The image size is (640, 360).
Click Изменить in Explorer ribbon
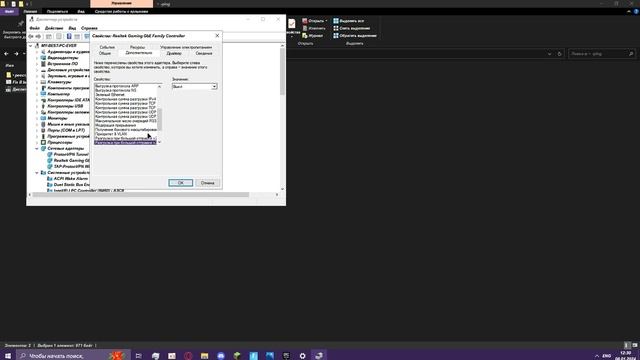314,28
